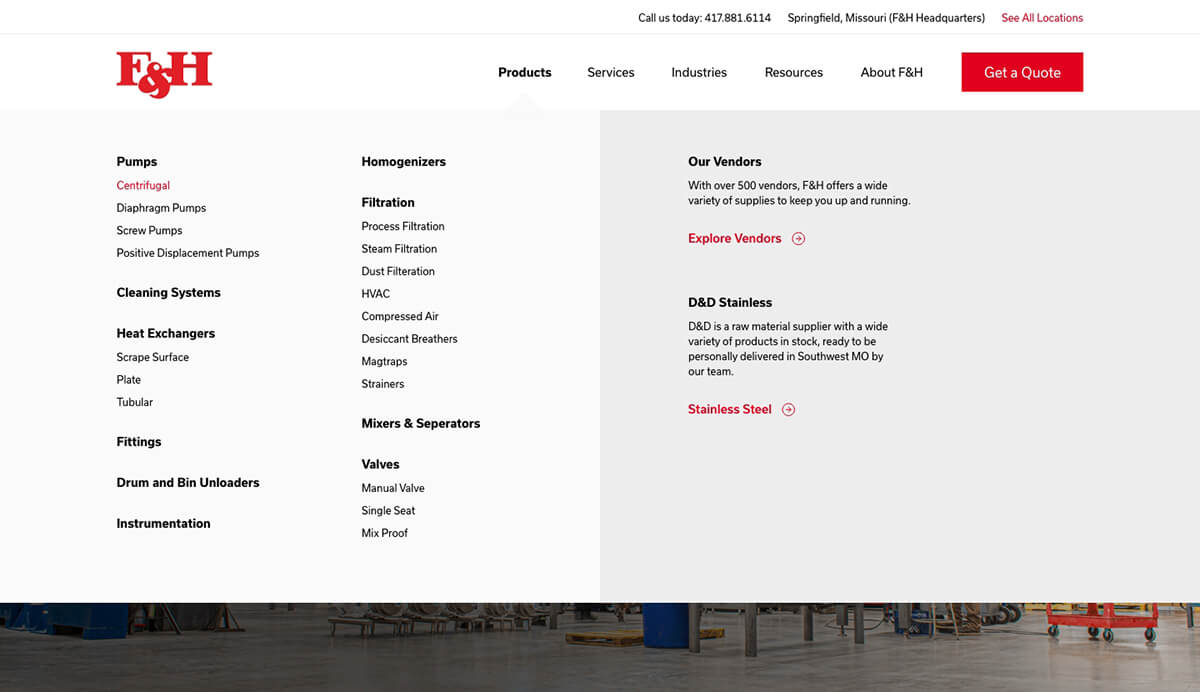Open the Heat Exchangers category

(x=166, y=334)
